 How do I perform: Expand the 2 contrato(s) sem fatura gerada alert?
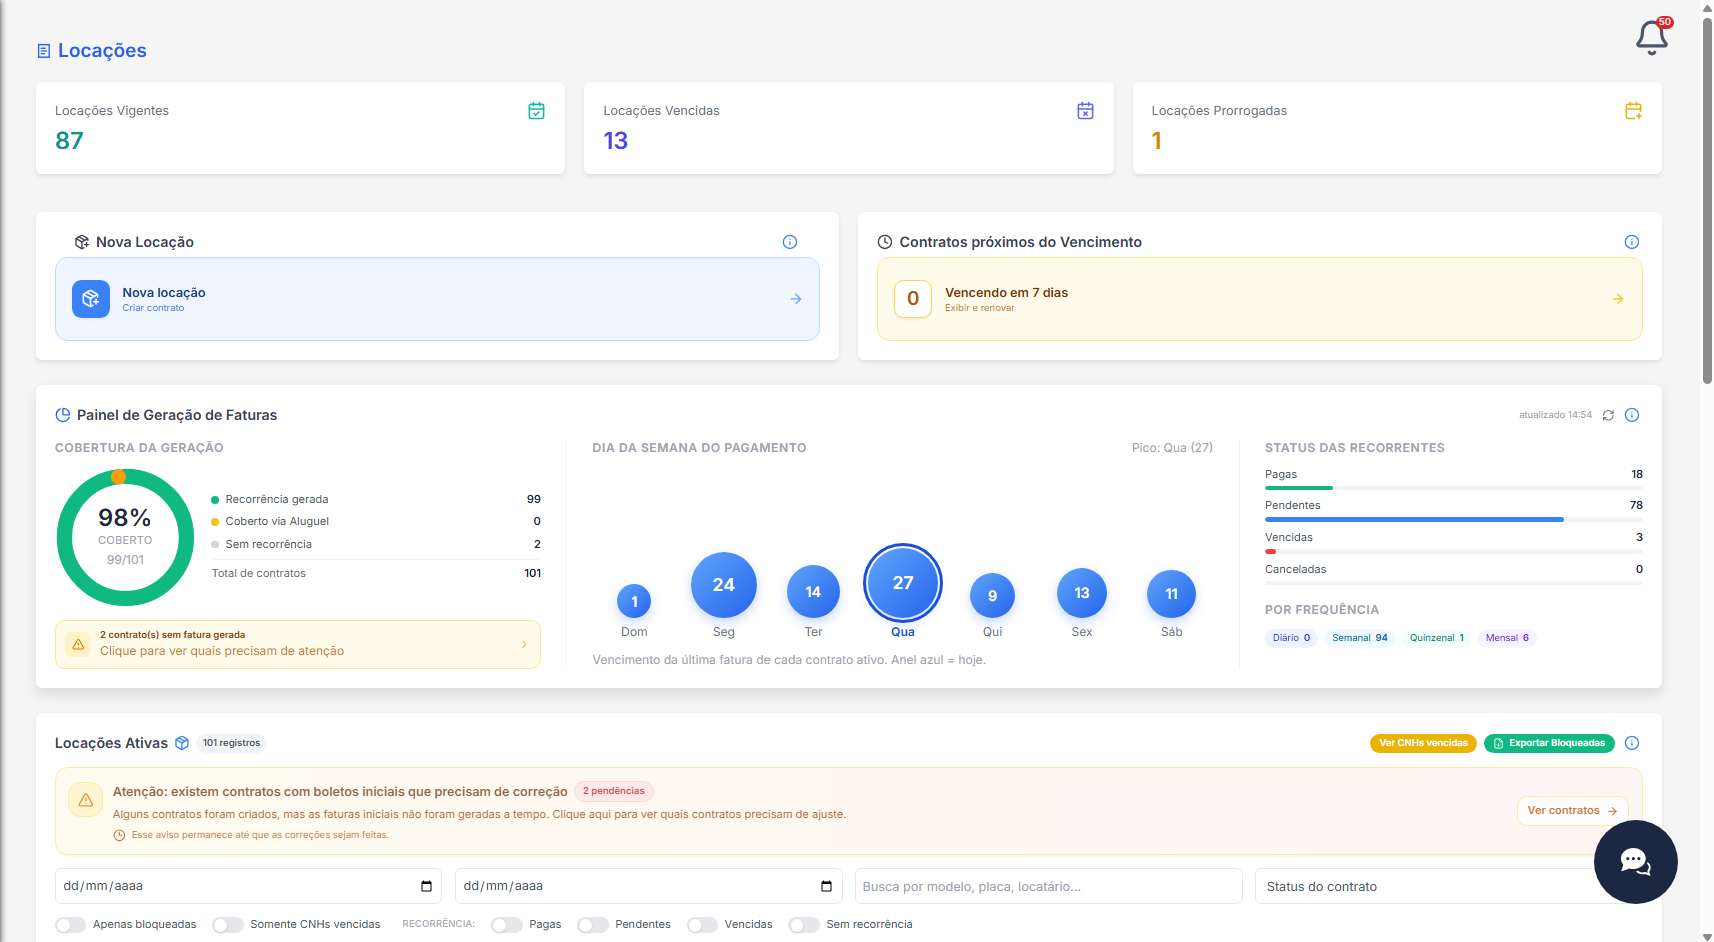click(298, 644)
